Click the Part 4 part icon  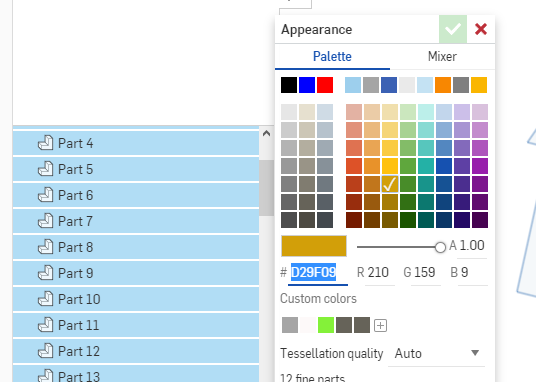pyautogui.click(x=45, y=143)
